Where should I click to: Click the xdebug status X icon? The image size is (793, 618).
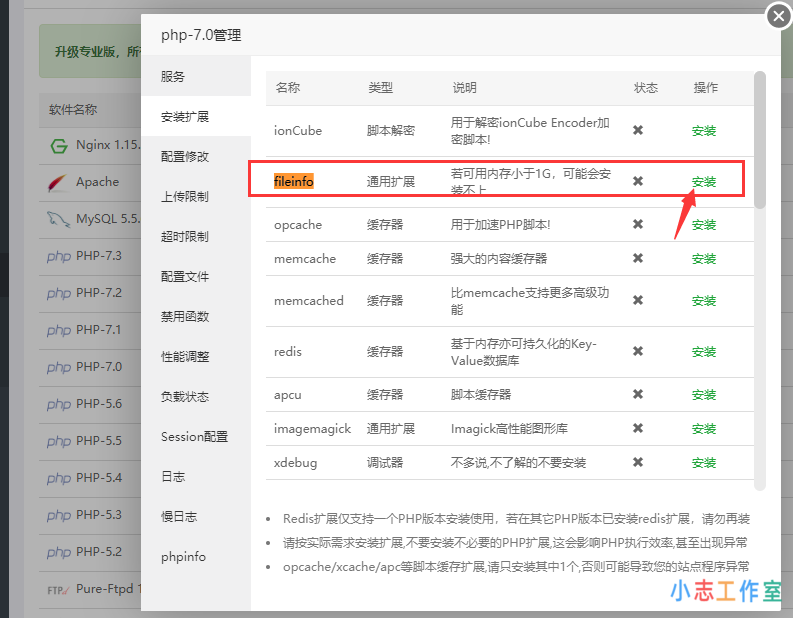(x=638, y=462)
